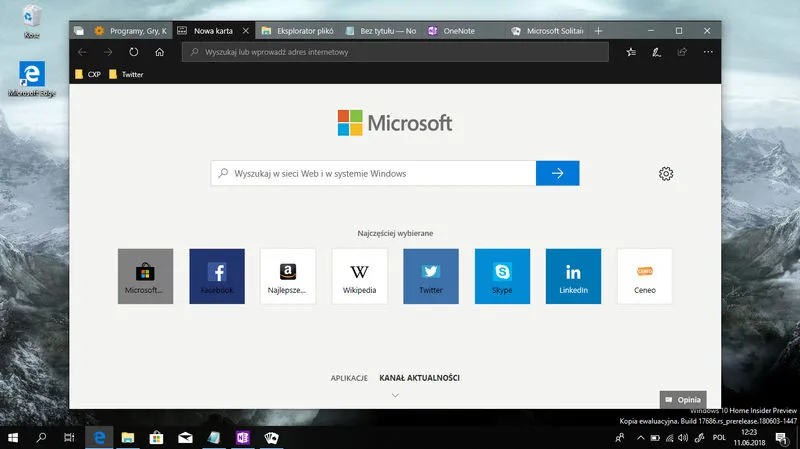Open Windows Start menu
This screenshot has height=449, width=800.
click(x=13, y=438)
